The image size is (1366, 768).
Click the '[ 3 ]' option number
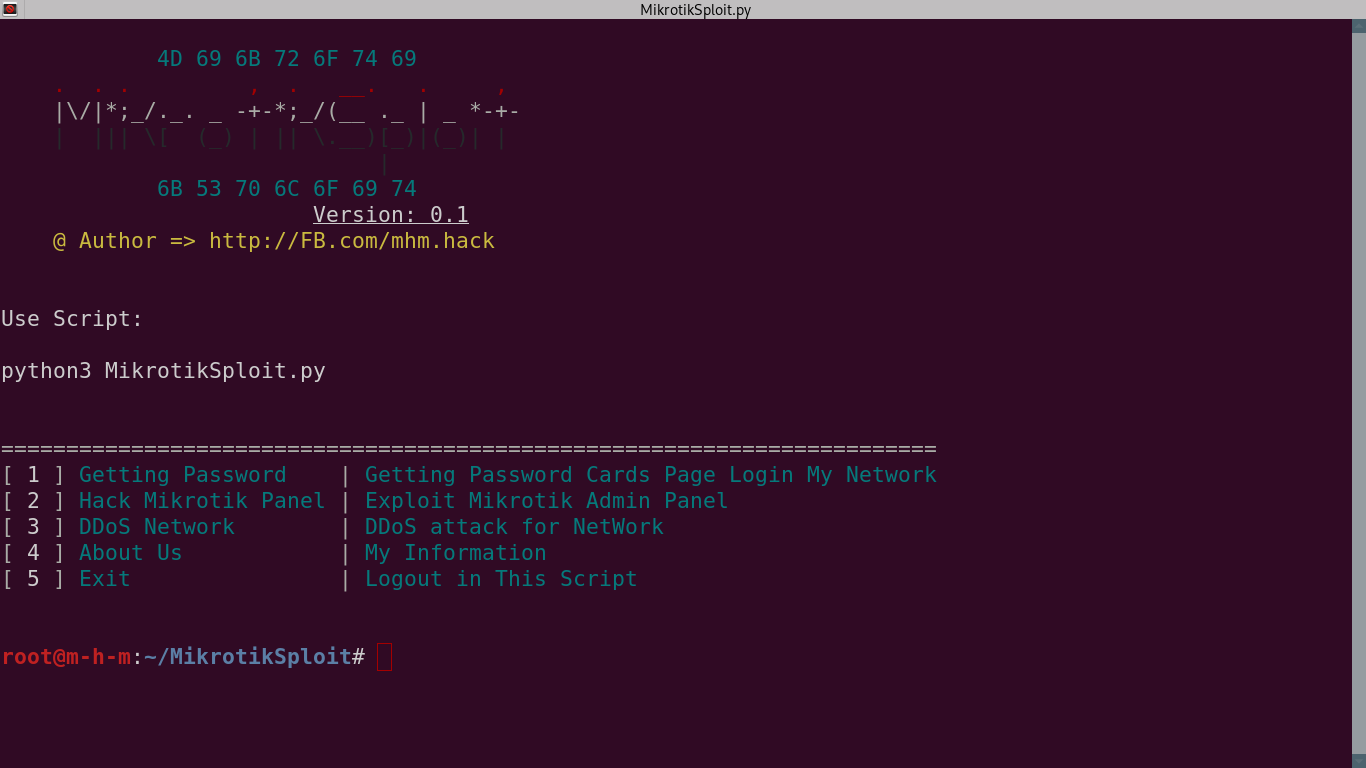click(33, 527)
